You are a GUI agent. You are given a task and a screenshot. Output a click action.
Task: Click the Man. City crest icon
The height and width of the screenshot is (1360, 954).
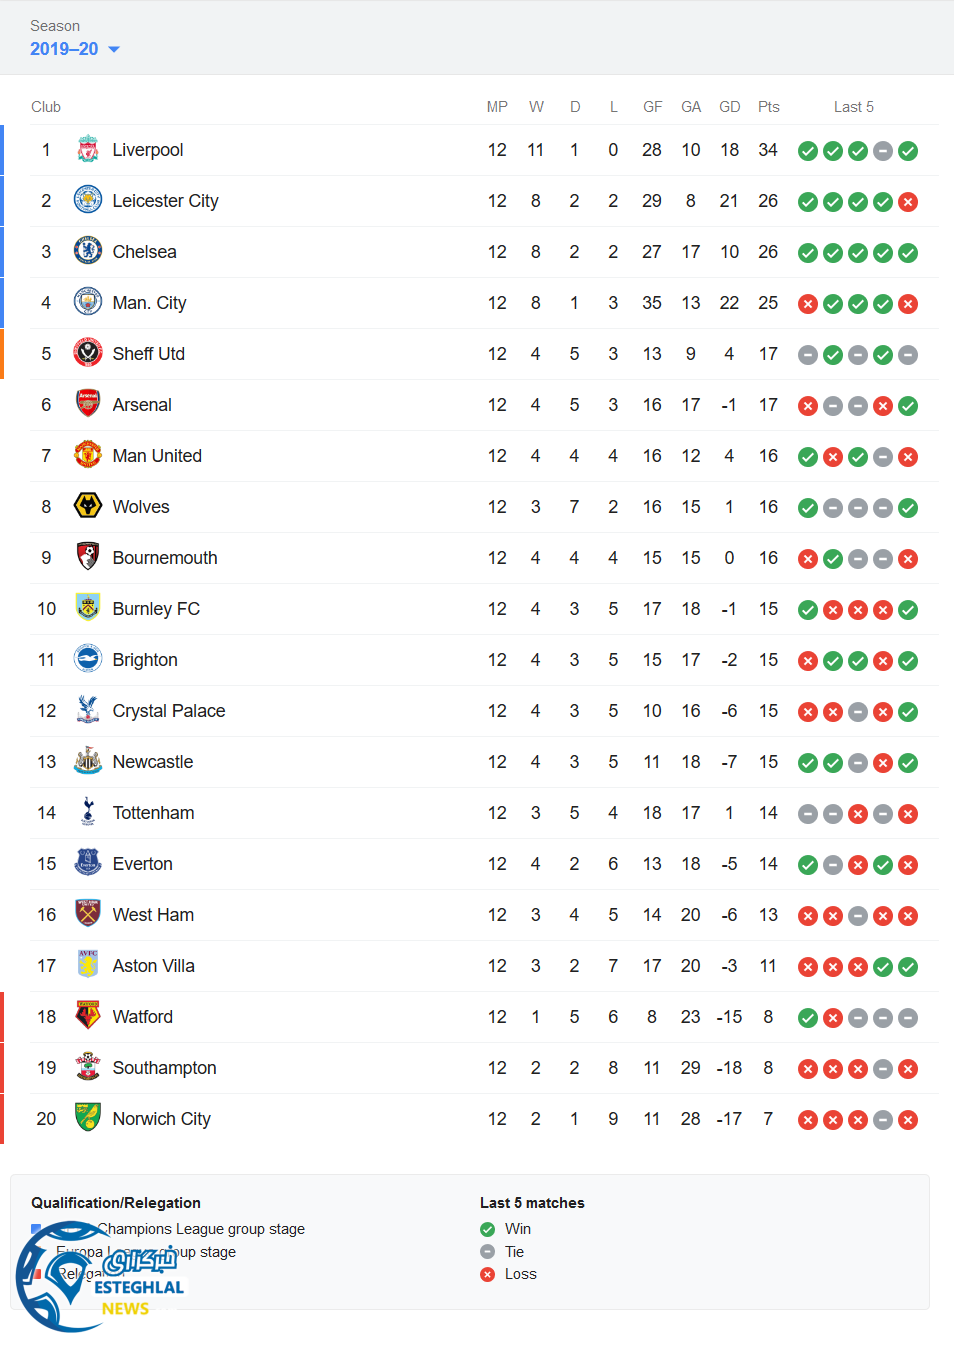88,303
